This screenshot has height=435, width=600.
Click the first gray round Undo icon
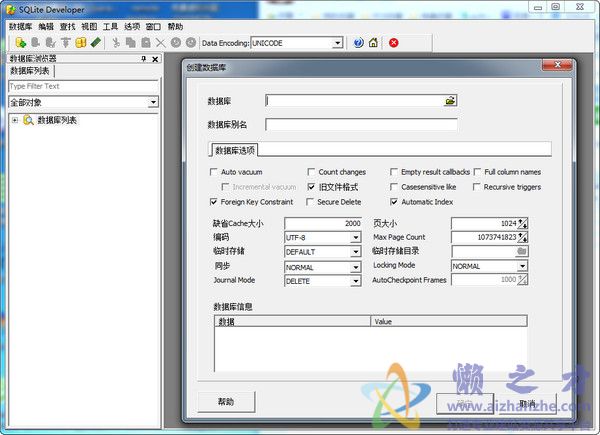point(176,42)
